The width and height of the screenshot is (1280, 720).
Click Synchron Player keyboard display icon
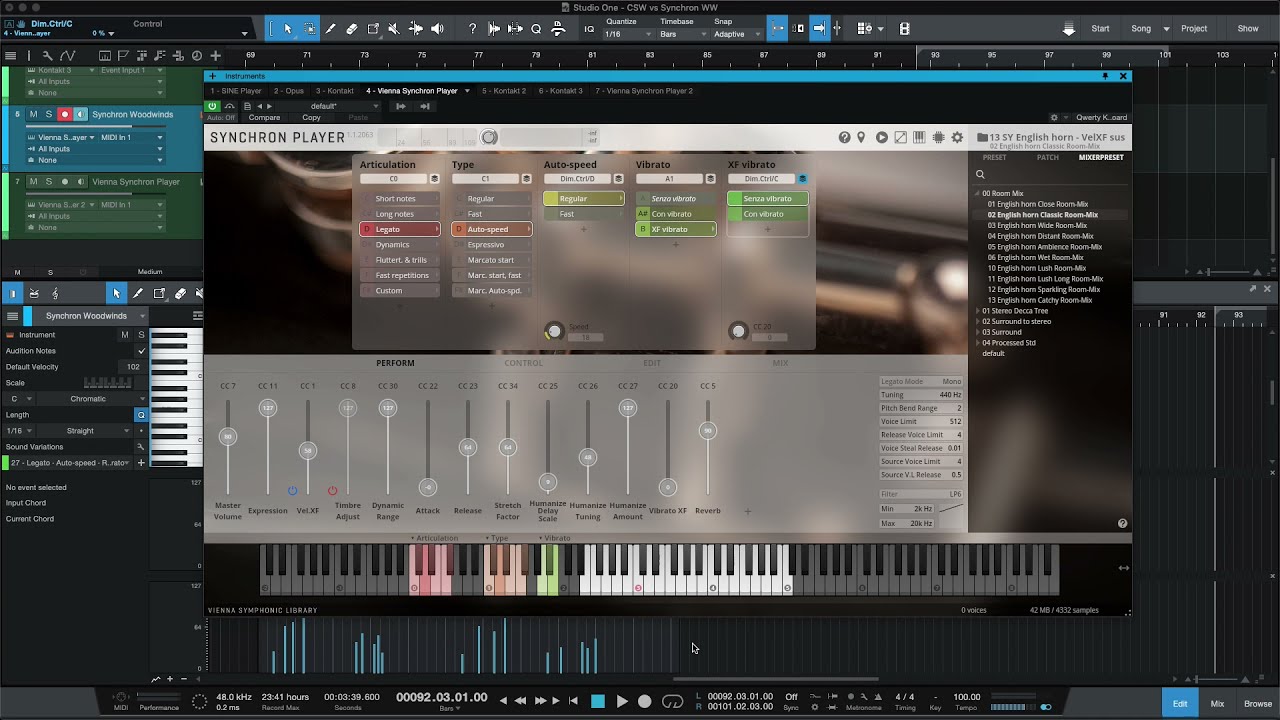point(919,137)
